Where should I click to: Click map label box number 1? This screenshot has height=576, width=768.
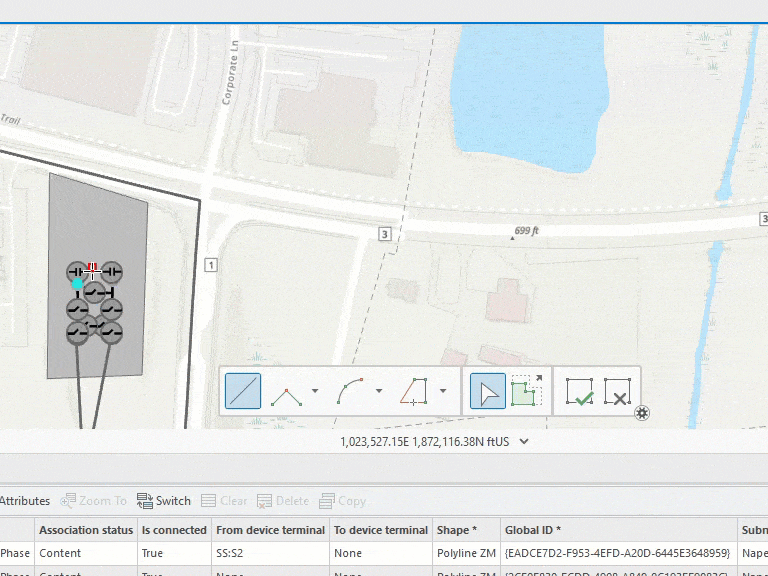pyautogui.click(x=211, y=265)
